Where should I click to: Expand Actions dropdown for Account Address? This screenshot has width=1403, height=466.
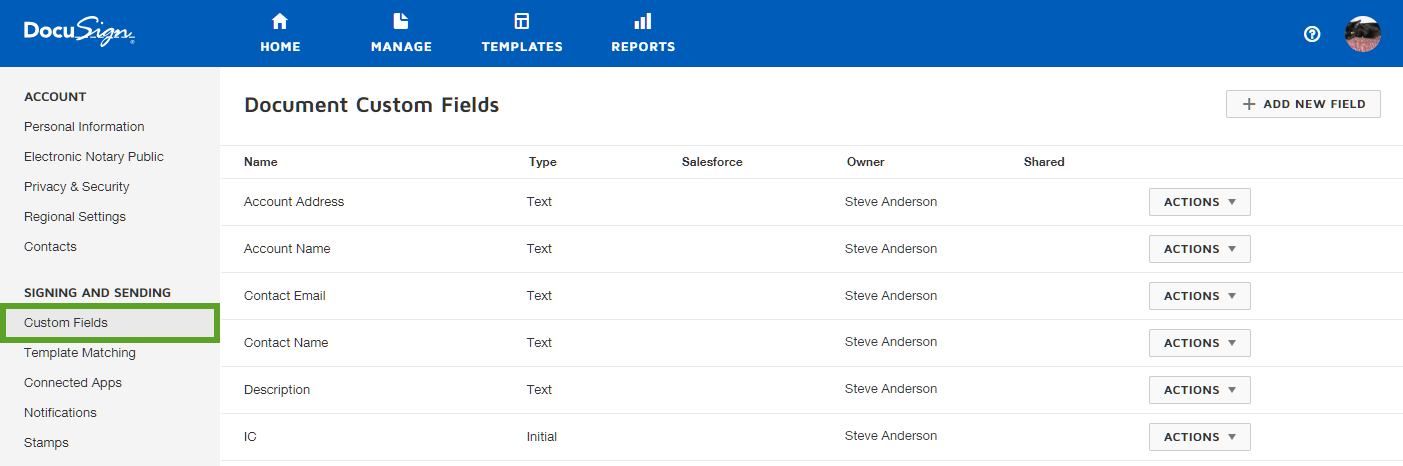click(x=1199, y=202)
